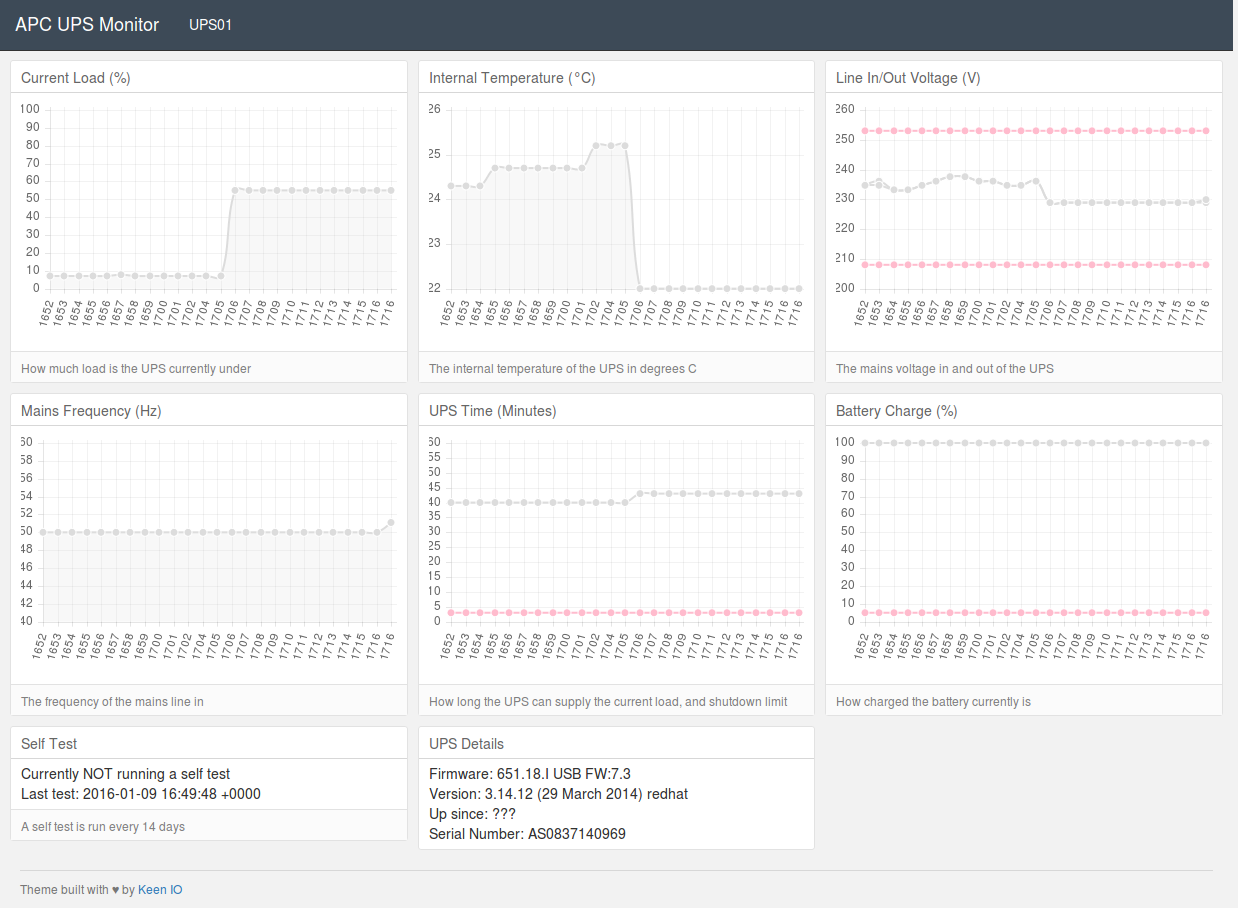This screenshot has width=1238, height=908.
Task: Select the UPS Time (Minutes) panel heading
Action: coord(493,411)
